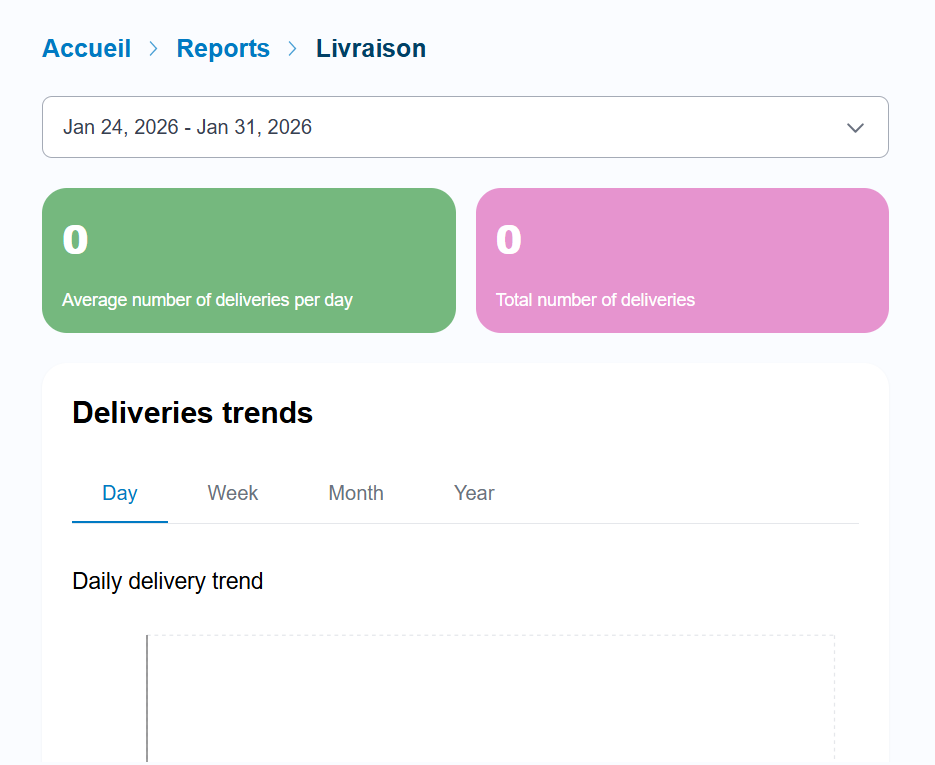Expand the date range dropdown arrow
The height and width of the screenshot is (765, 935).
[855, 128]
